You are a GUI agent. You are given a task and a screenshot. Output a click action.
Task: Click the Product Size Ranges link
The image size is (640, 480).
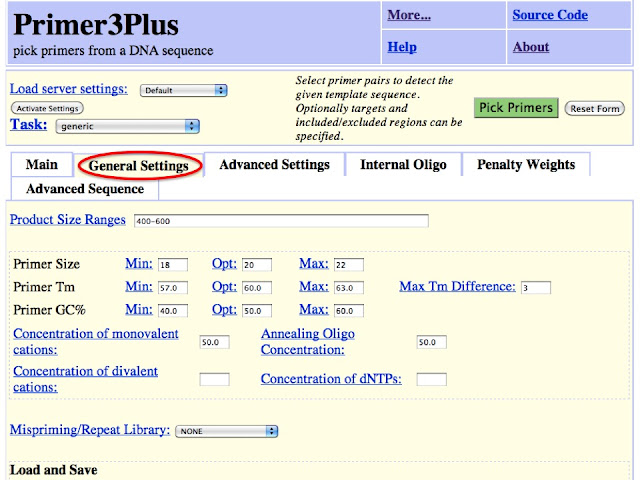click(x=68, y=220)
